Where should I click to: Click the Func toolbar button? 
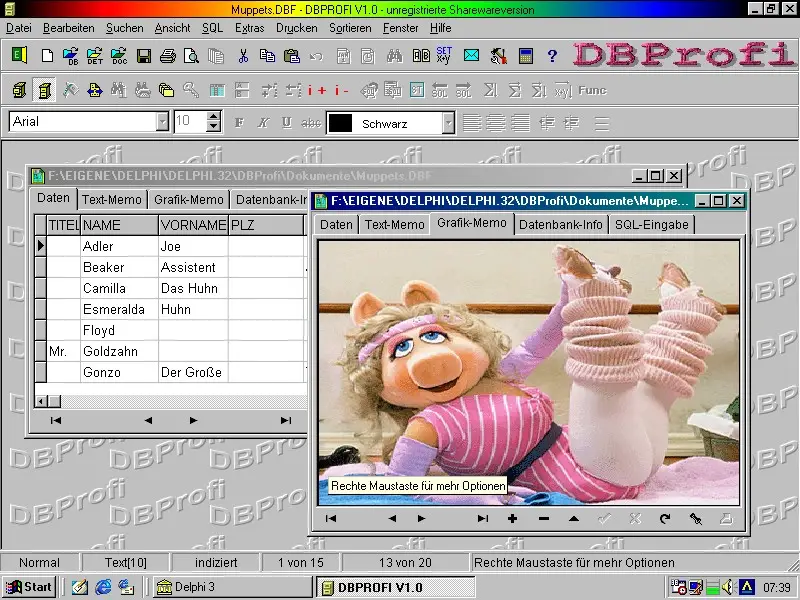[592, 91]
